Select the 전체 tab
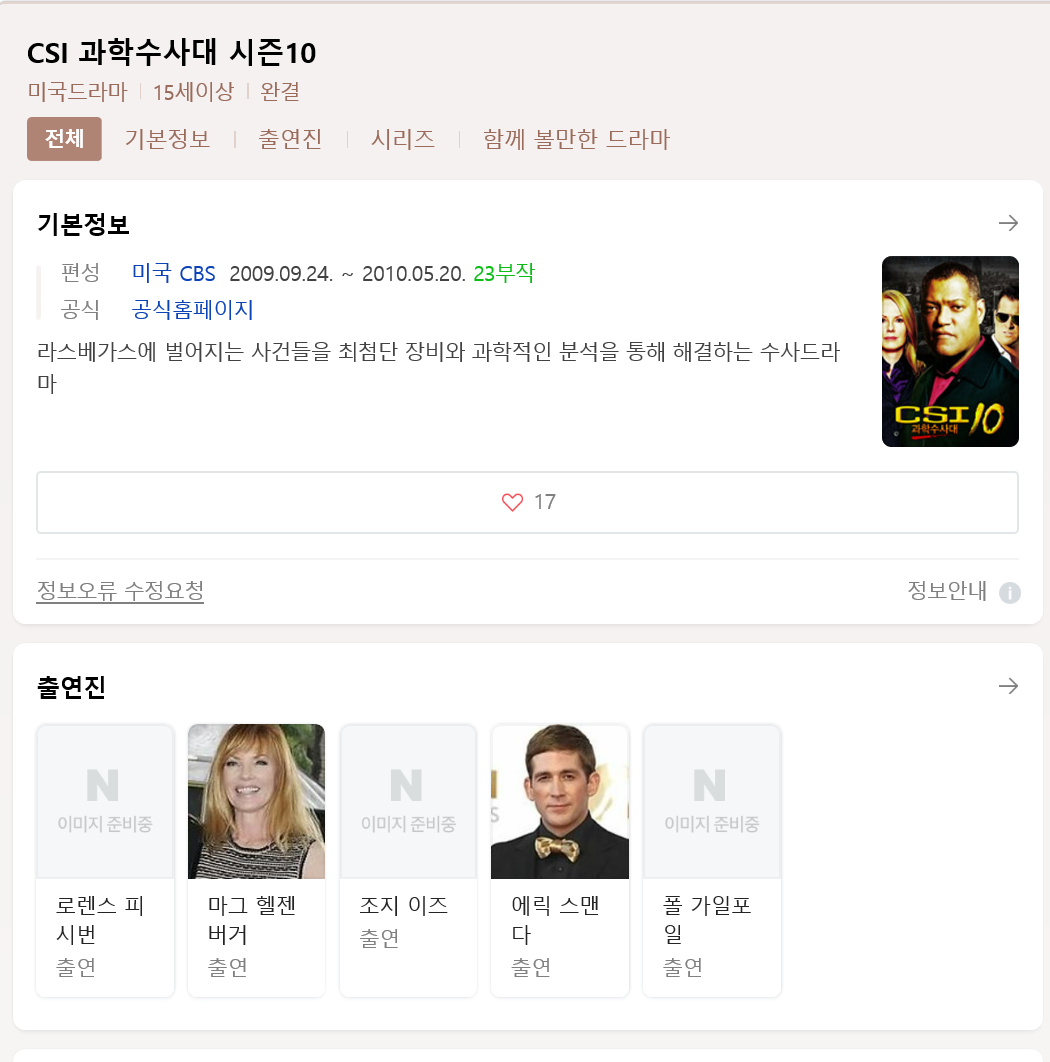 click(64, 139)
